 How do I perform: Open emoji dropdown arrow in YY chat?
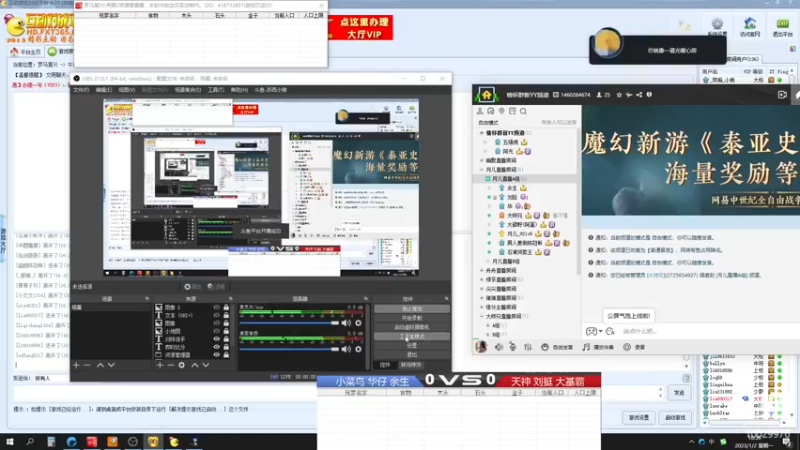tap(601, 332)
